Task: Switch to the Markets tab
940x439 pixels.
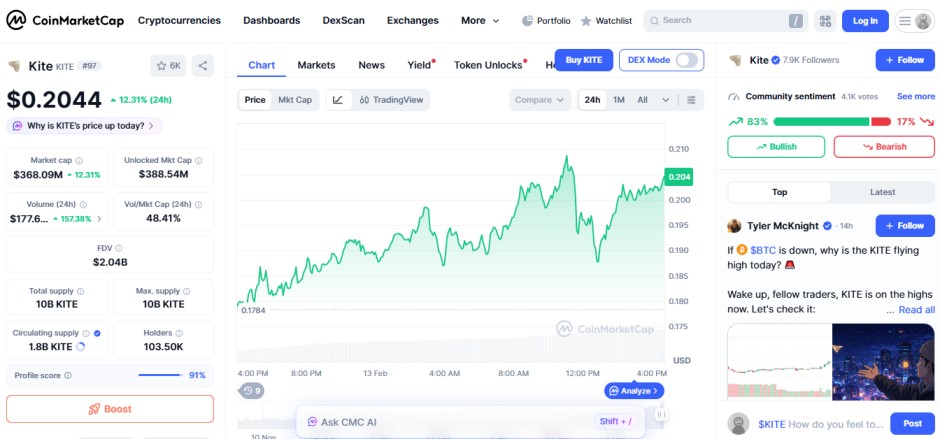Action: (317, 65)
